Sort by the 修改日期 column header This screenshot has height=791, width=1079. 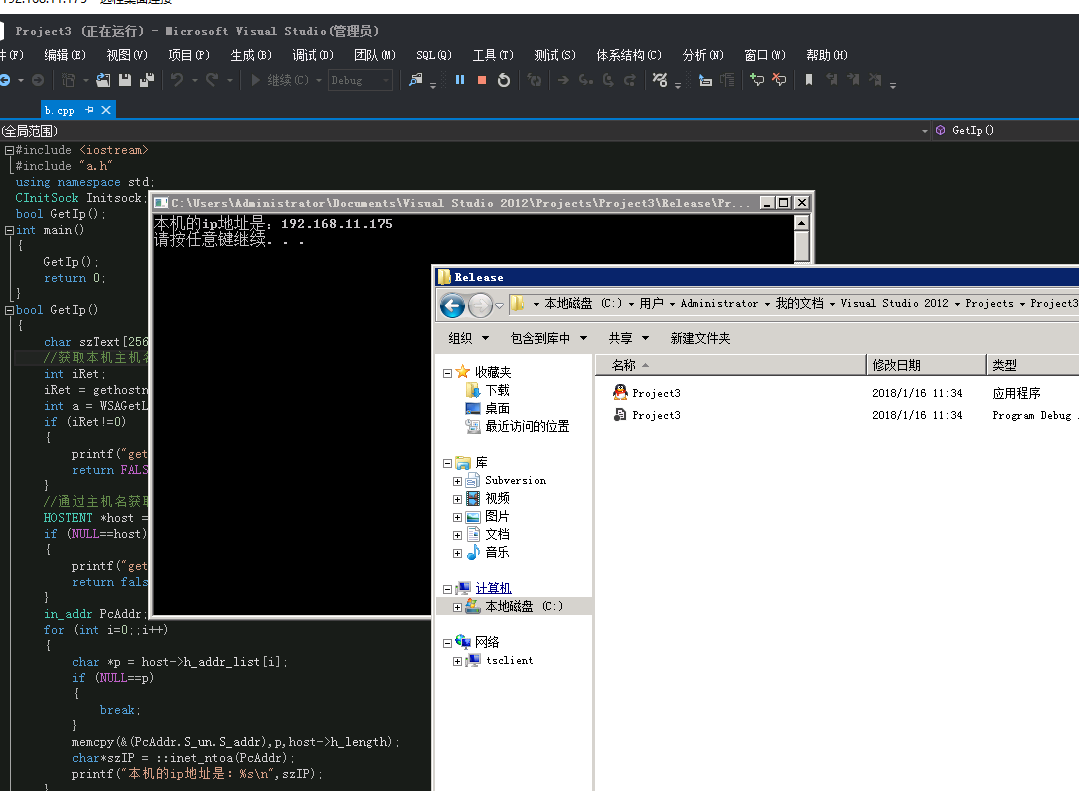tap(926, 365)
